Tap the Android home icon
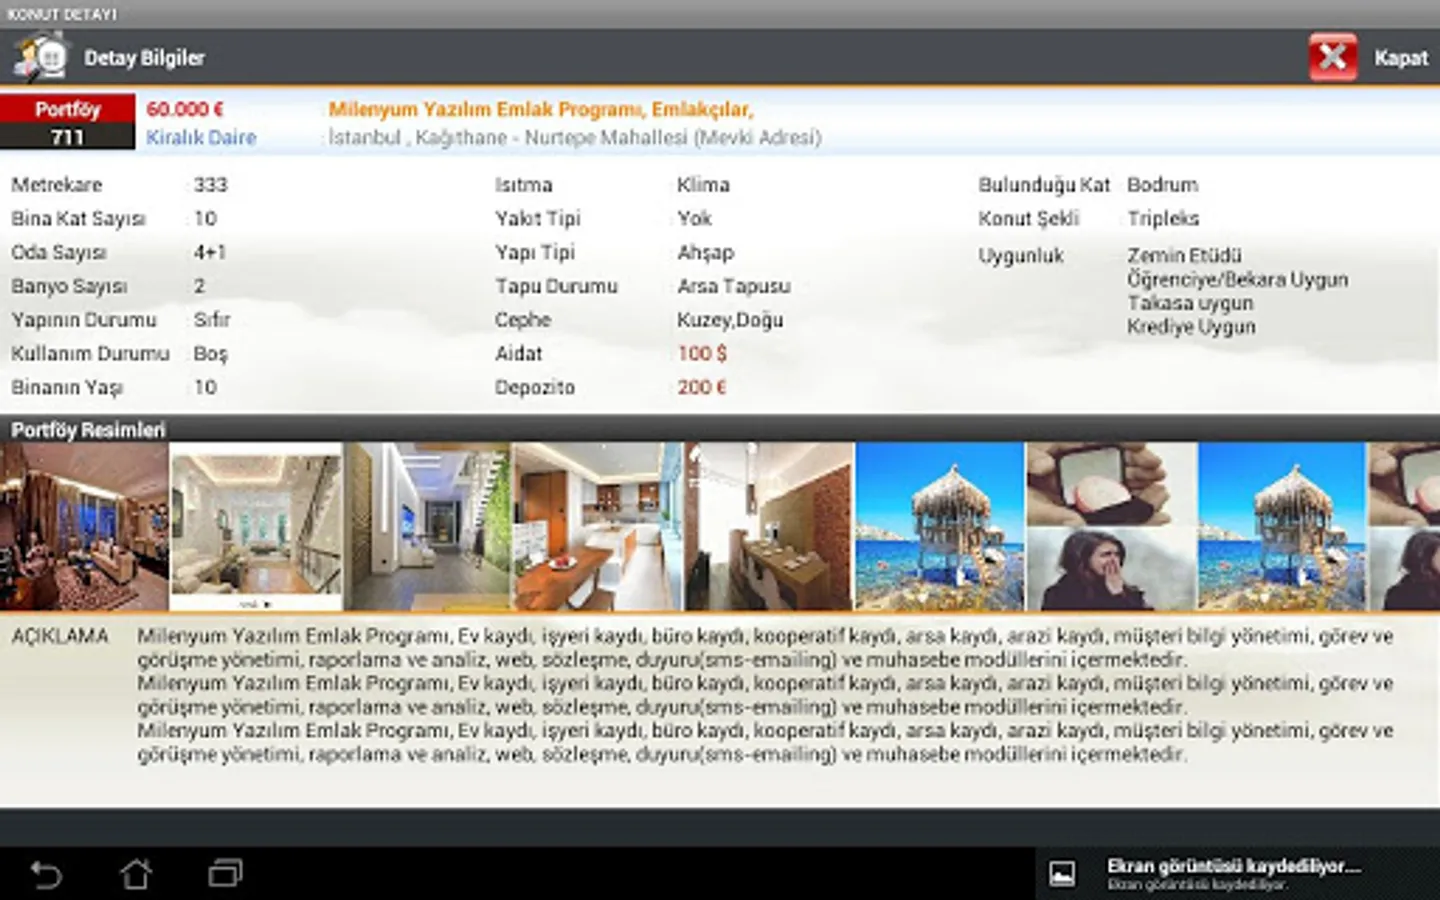This screenshot has width=1440, height=900. coord(136,874)
